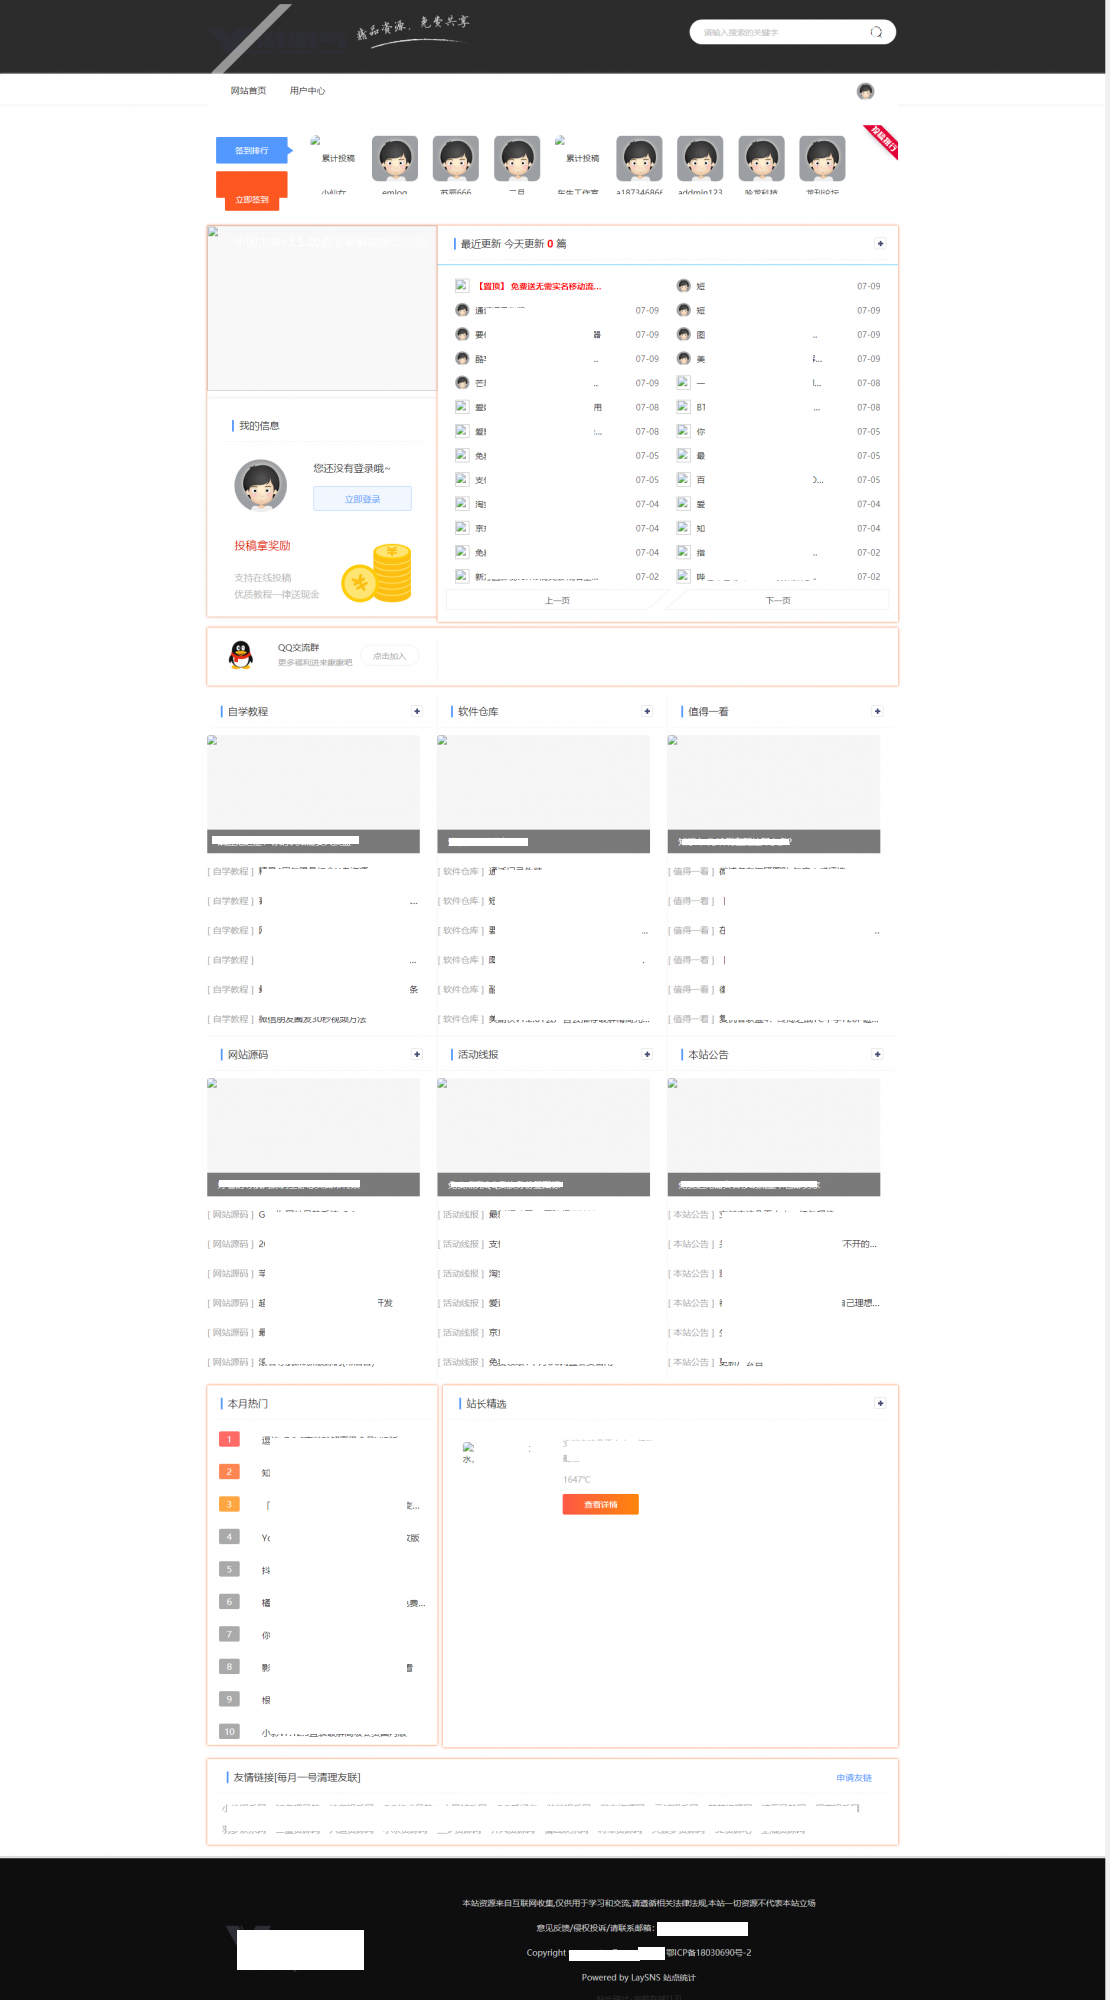Go to next page with 下一页
The width and height of the screenshot is (1110, 2000).
(x=777, y=600)
